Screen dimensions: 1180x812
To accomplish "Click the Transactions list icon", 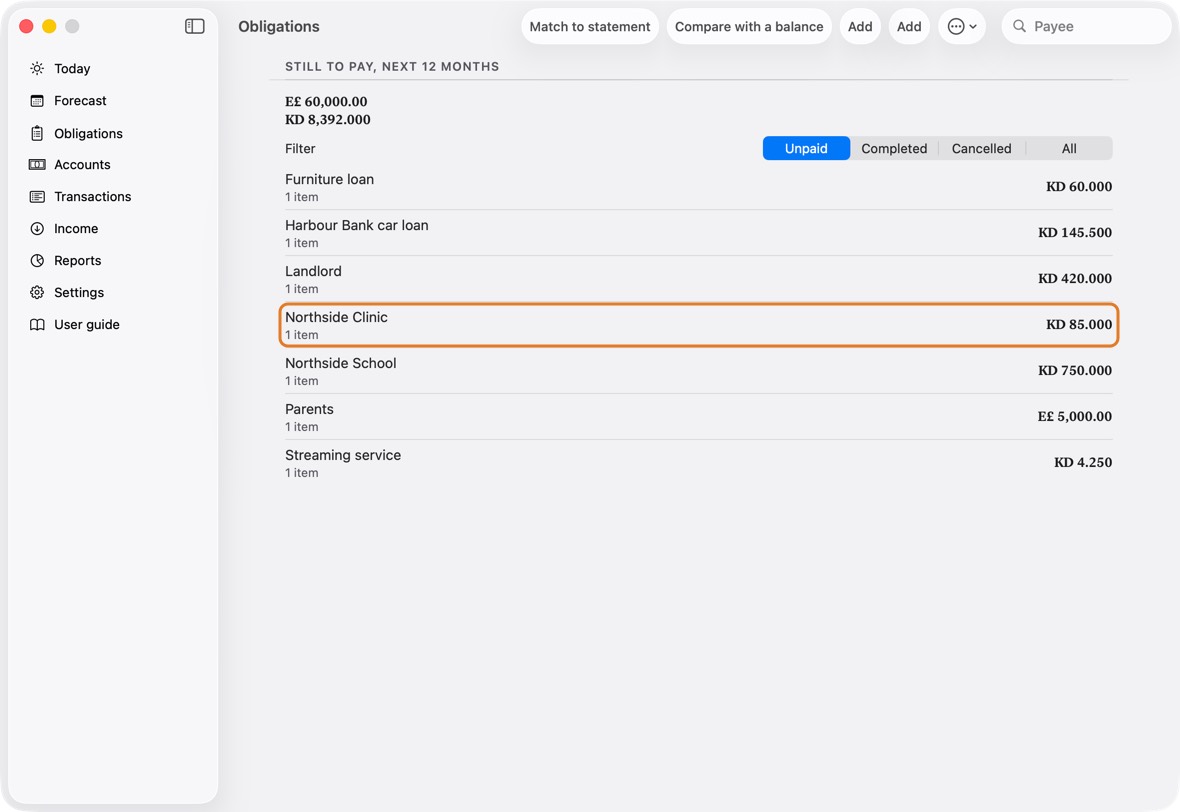I will (x=37, y=196).
